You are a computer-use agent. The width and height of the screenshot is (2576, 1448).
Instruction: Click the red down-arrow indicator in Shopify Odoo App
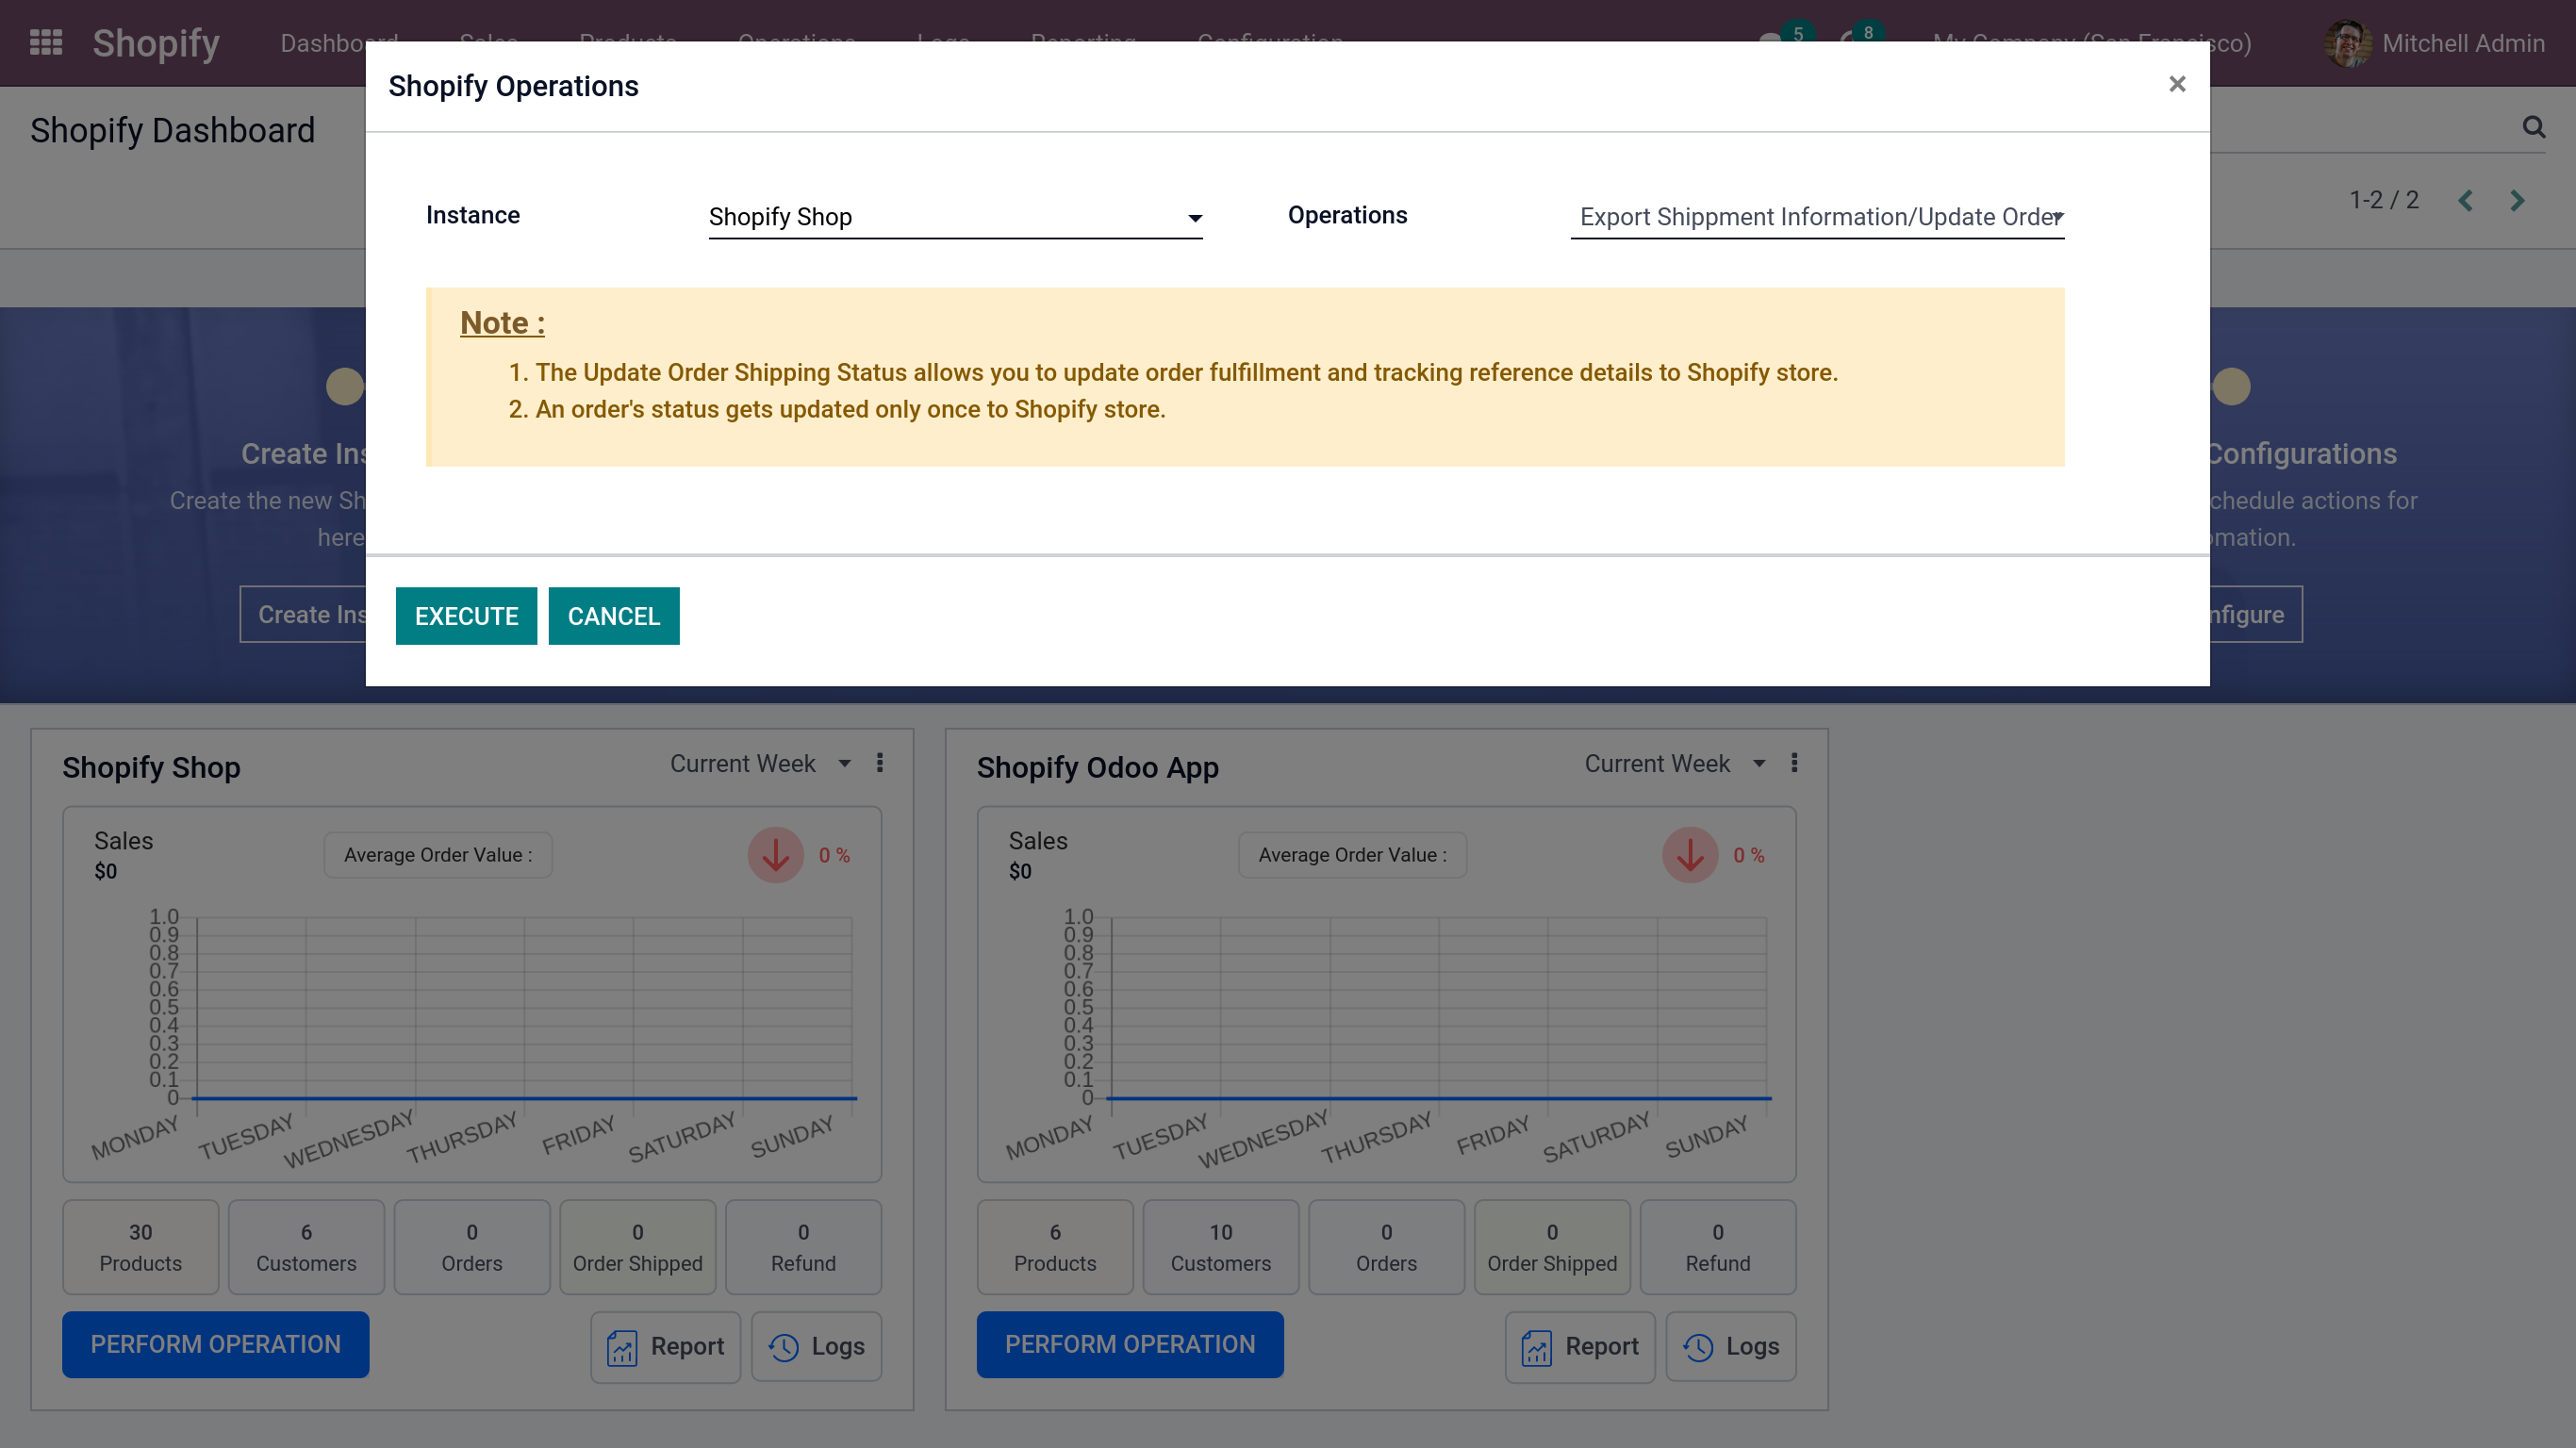1690,855
